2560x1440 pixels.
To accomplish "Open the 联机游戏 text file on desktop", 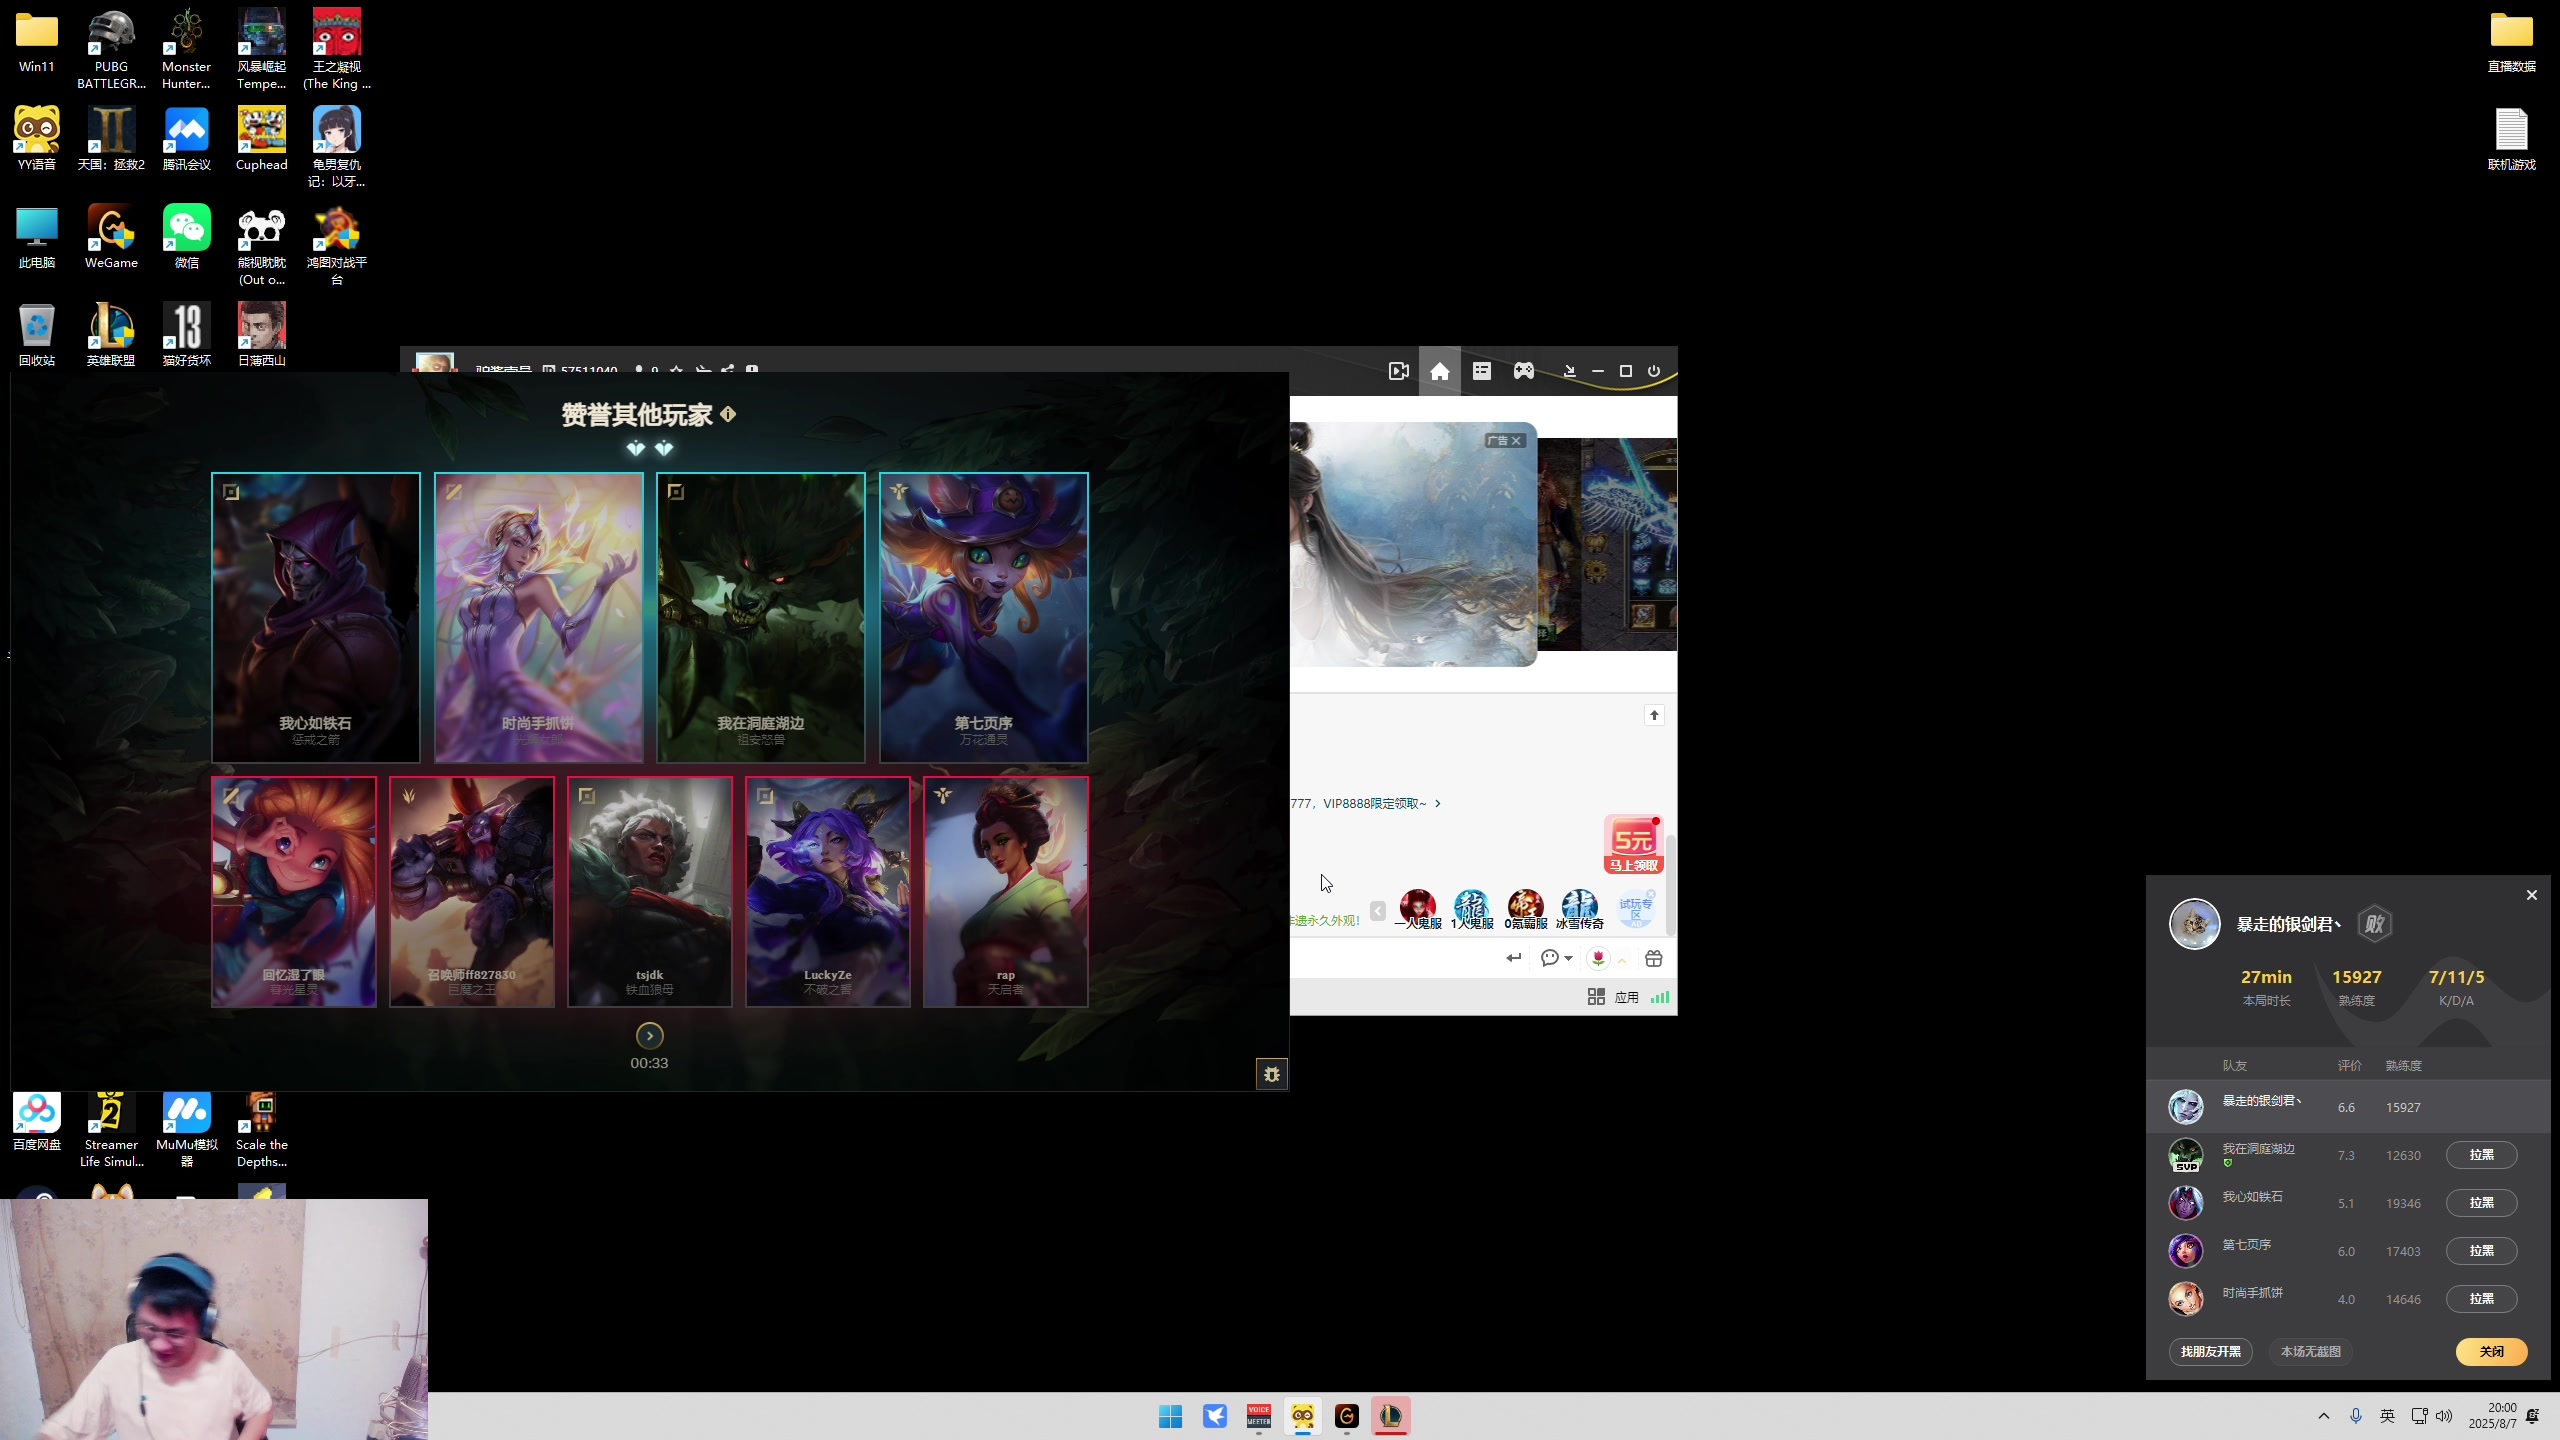I will pyautogui.click(x=2511, y=138).
